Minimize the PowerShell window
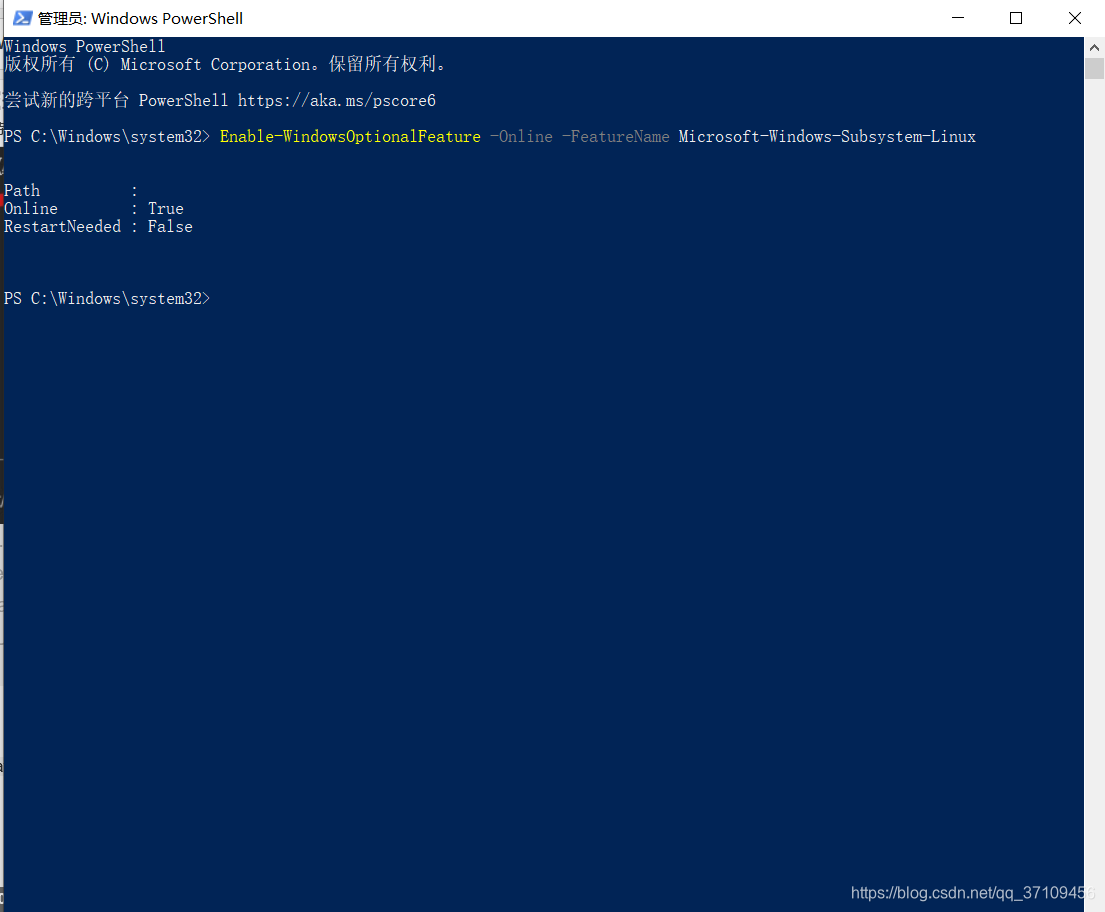Screen dimensions: 1105x912 [x=958, y=18]
